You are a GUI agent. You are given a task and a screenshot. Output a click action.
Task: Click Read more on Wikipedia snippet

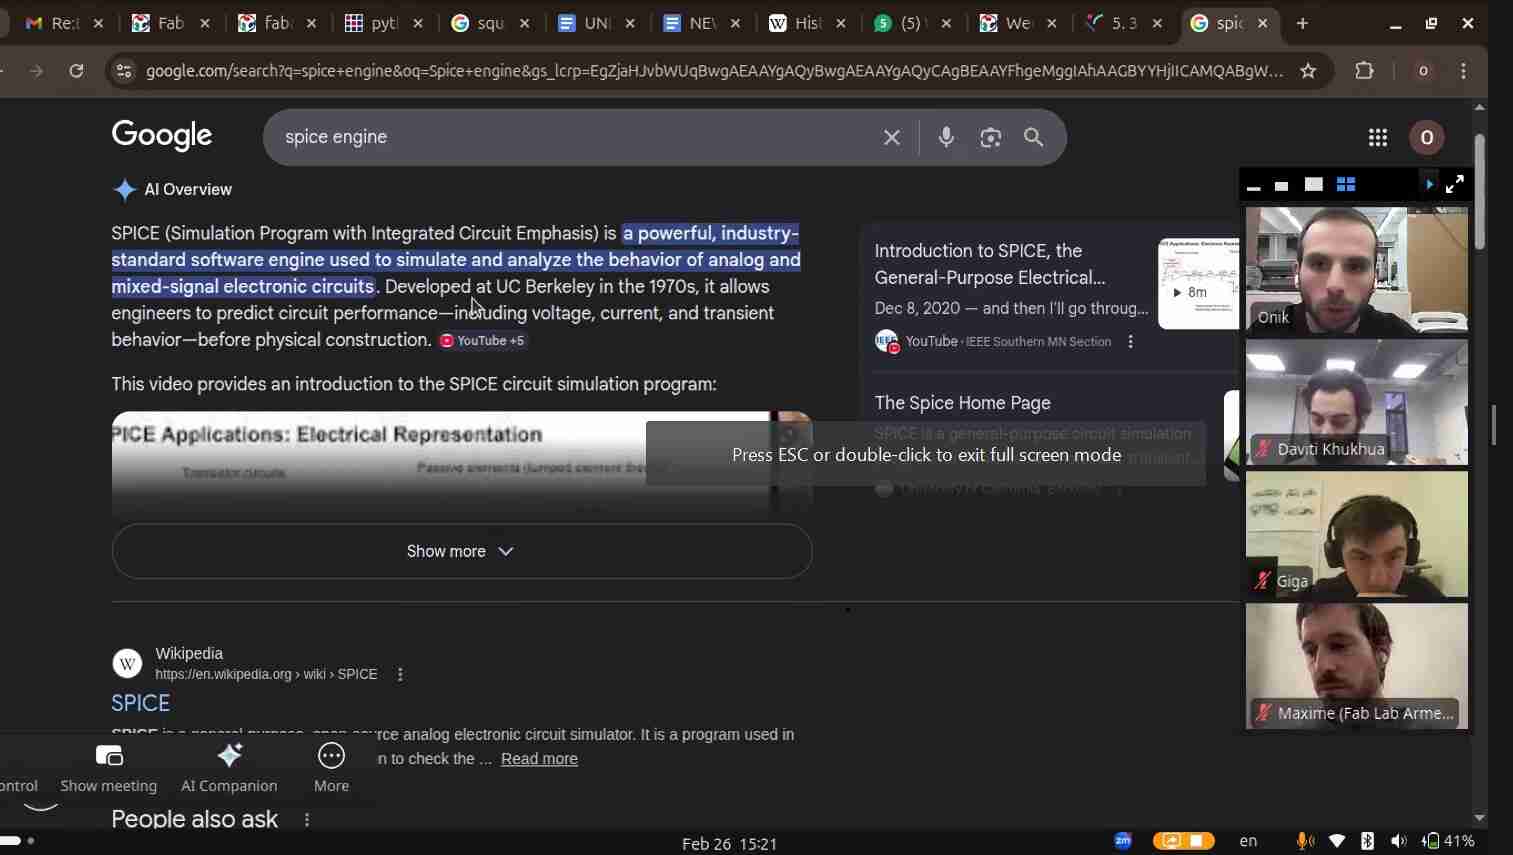pos(539,760)
